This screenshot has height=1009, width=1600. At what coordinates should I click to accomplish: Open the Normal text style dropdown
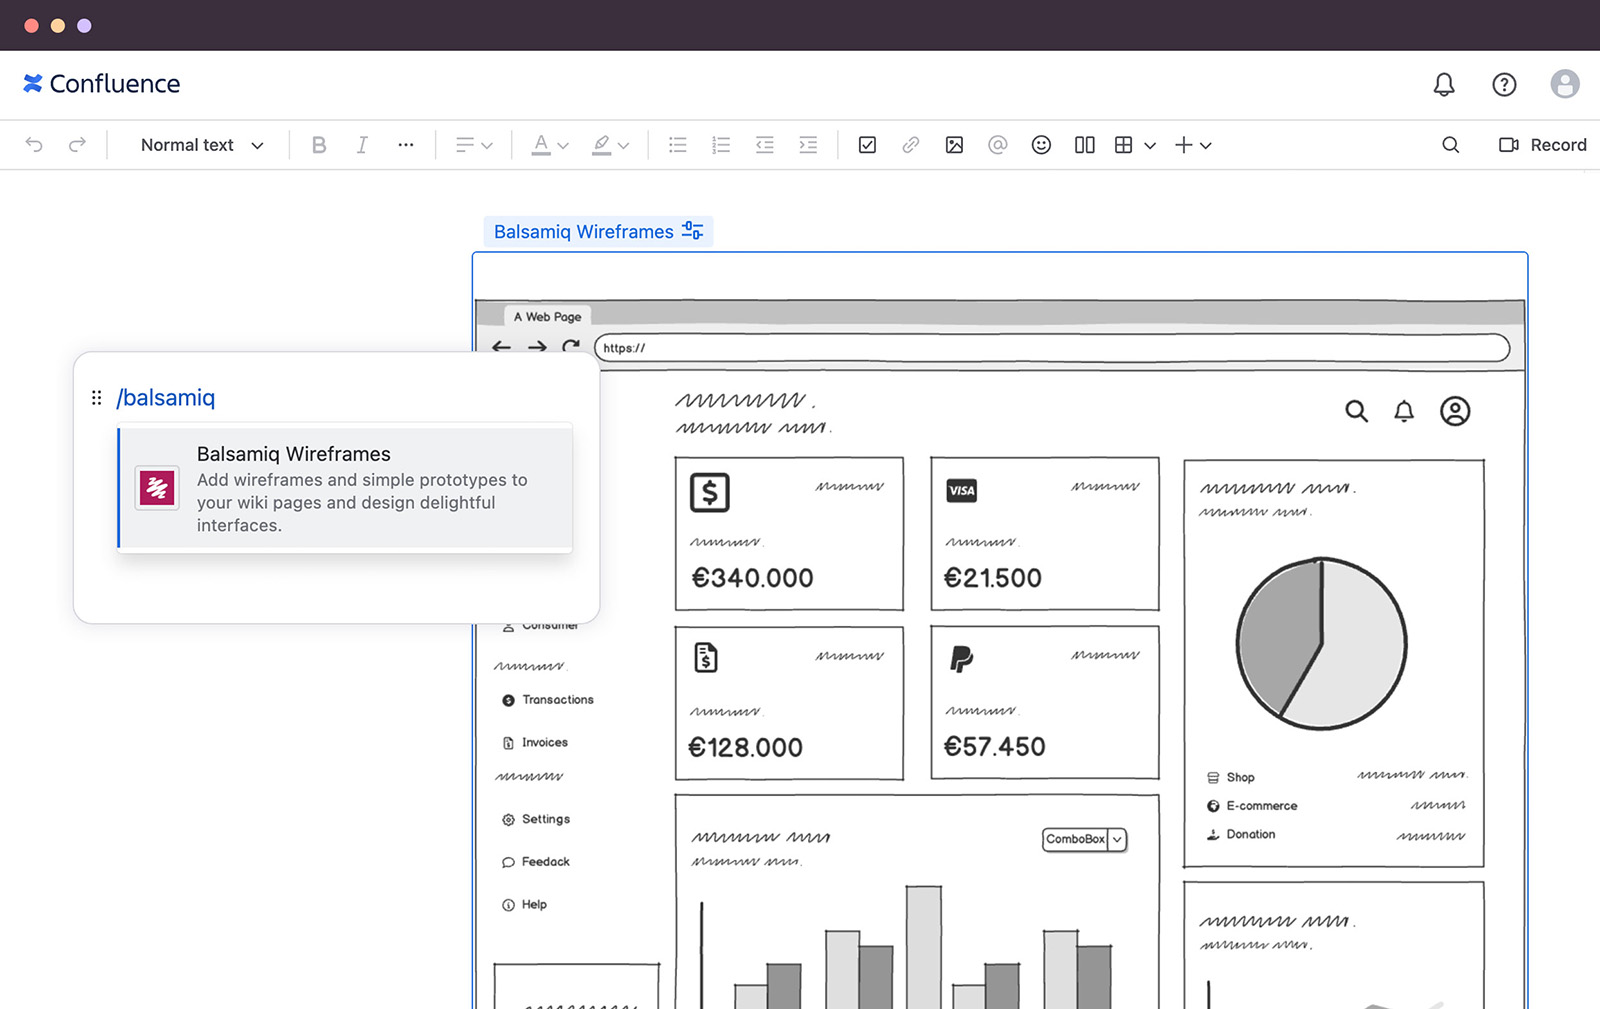tap(199, 145)
